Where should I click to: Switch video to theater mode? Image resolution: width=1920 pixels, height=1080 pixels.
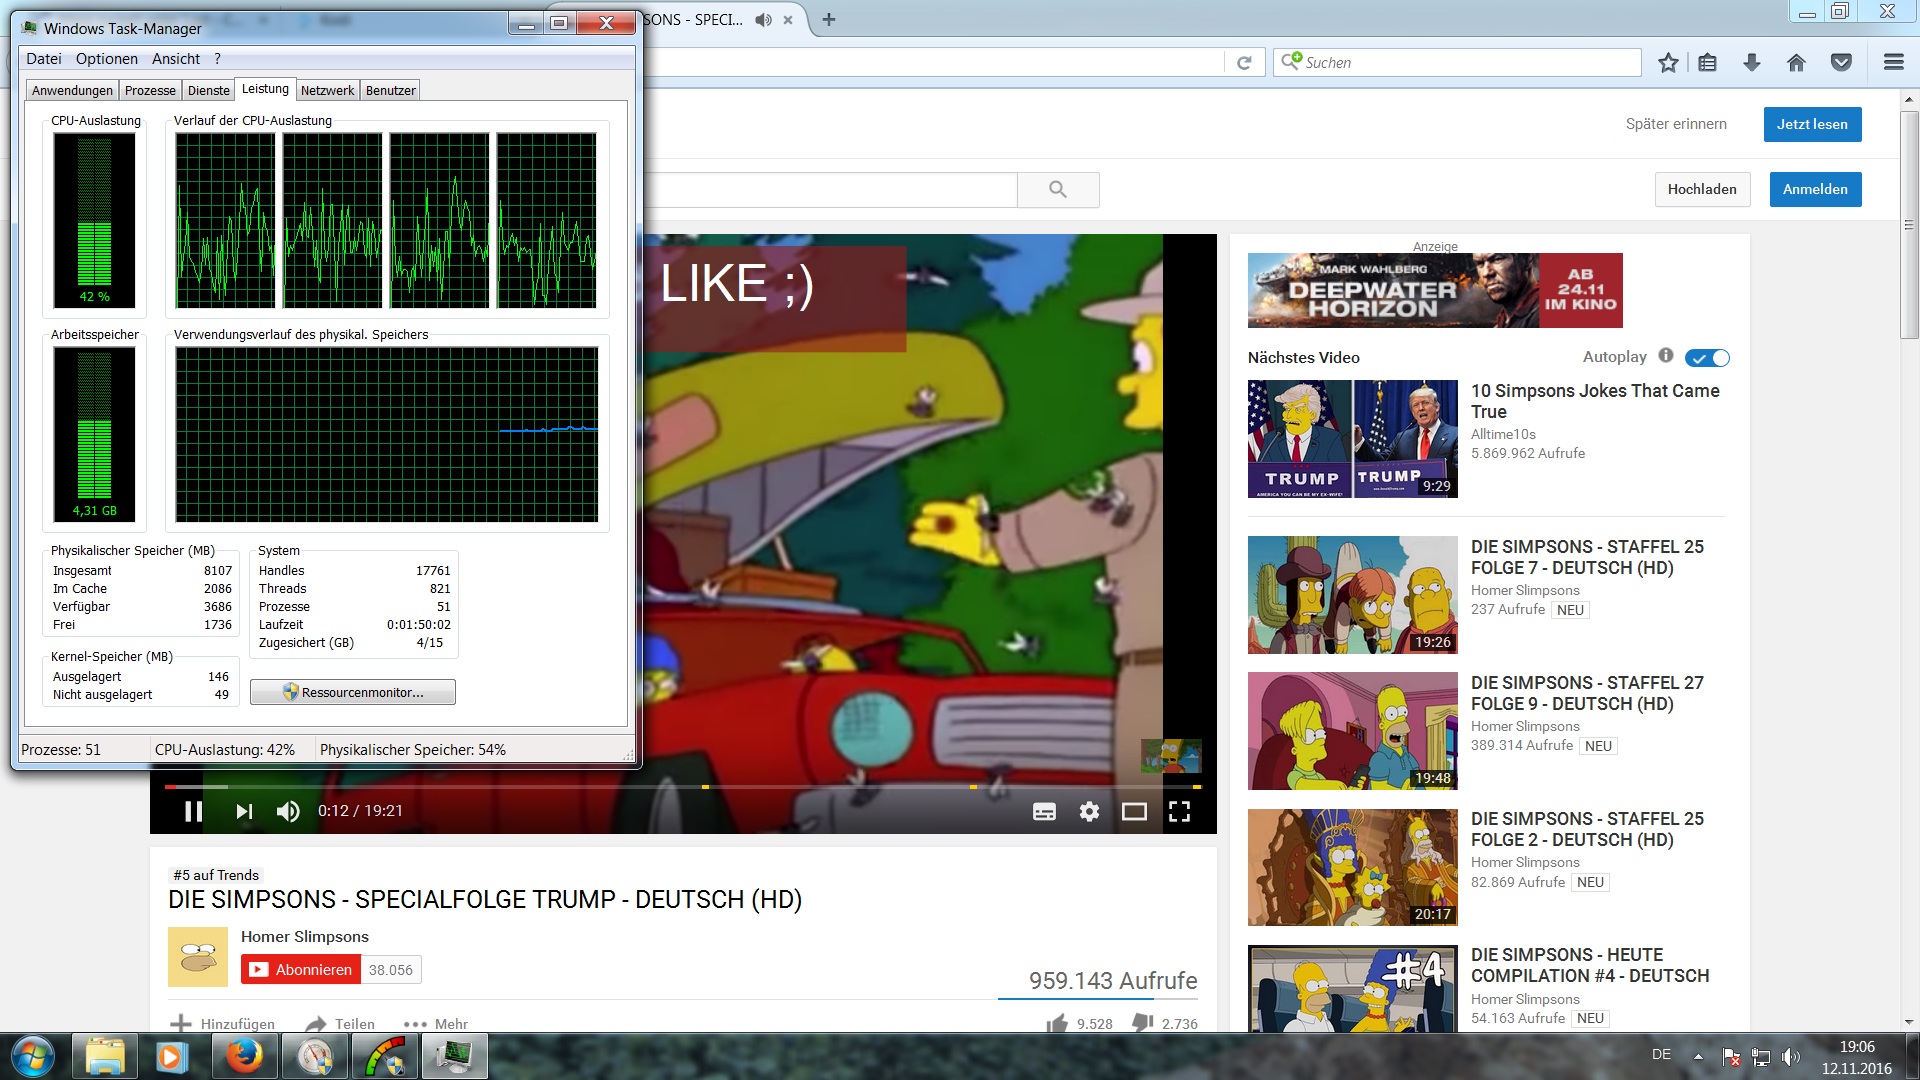coord(1134,812)
